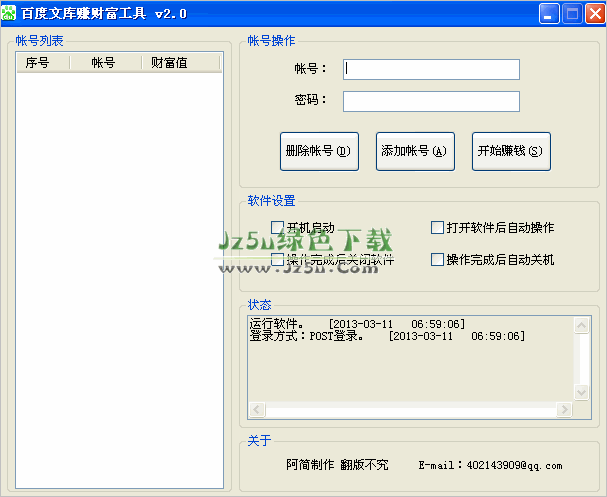Viewport: 607px width, 497px height.
Task: Click status log scroll down arrow
Action: click(581, 392)
